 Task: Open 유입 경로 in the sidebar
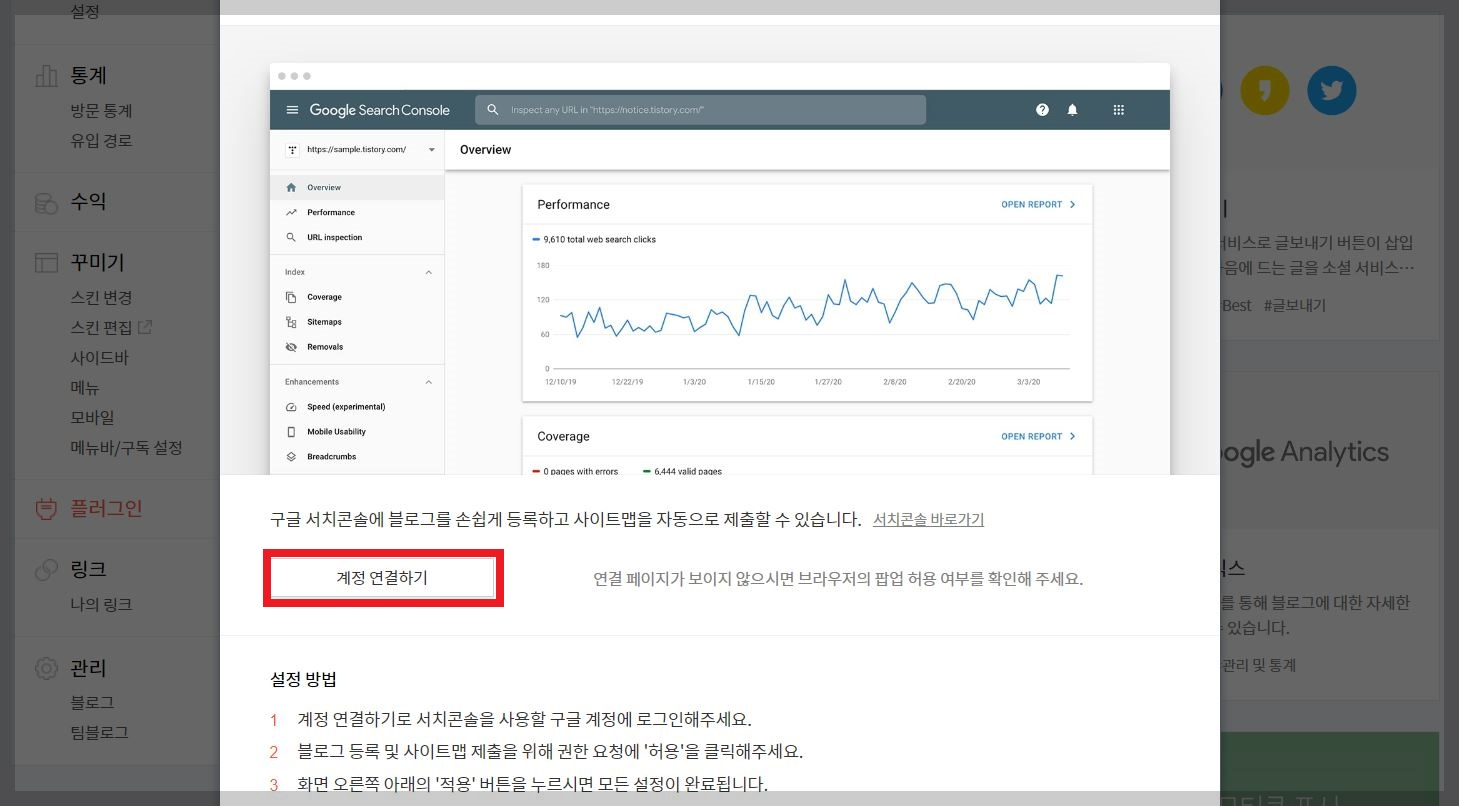101,141
